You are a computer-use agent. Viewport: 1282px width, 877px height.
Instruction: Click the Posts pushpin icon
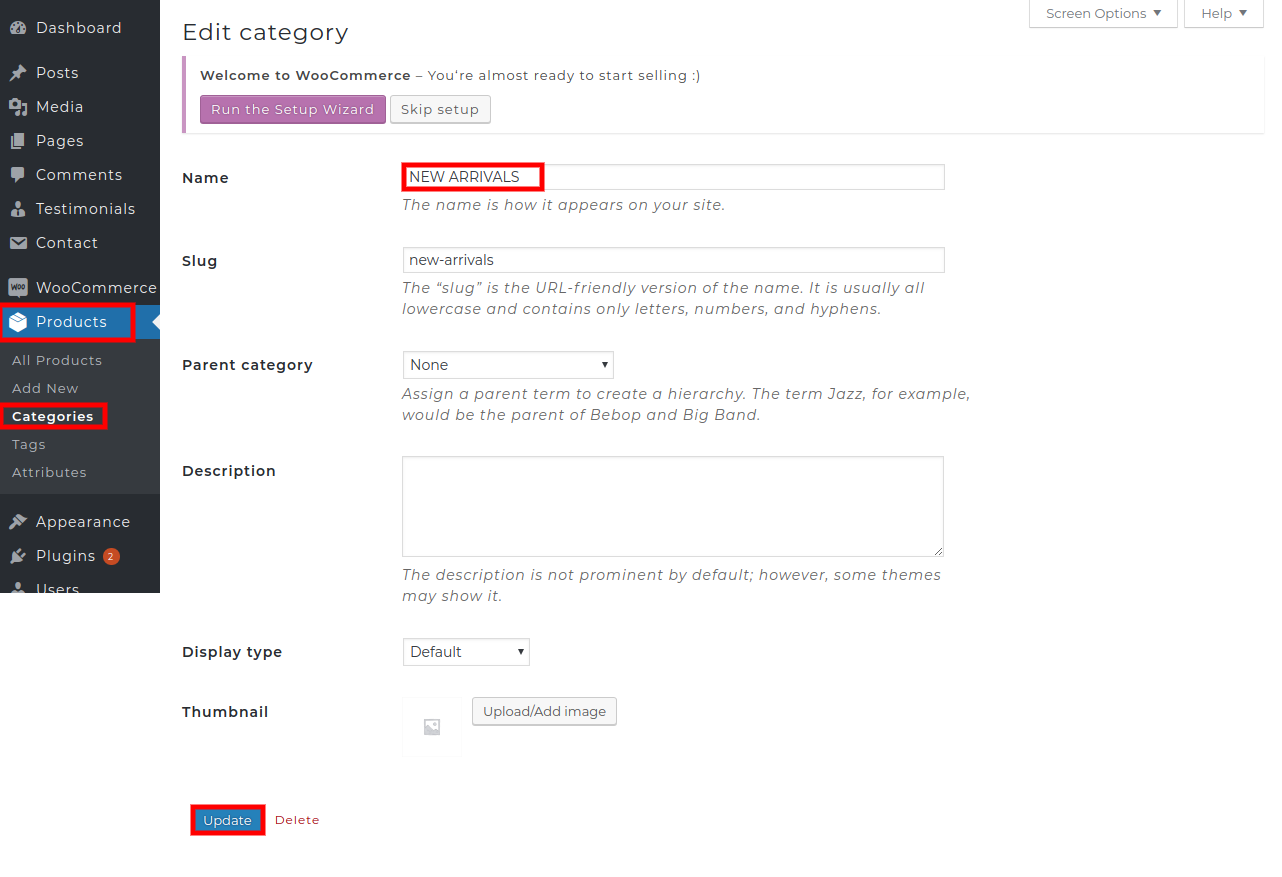18,73
